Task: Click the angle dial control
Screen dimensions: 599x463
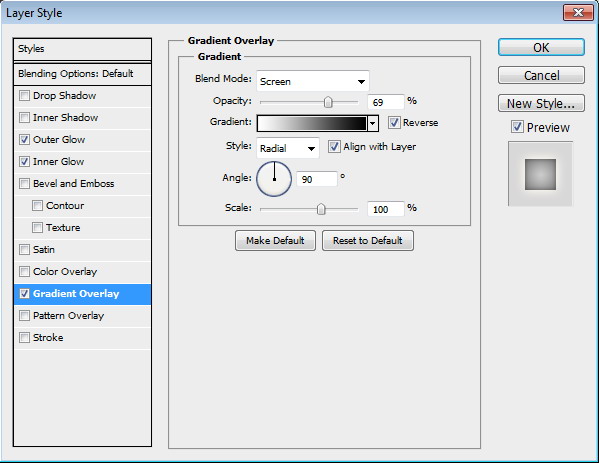Action: (x=274, y=179)
